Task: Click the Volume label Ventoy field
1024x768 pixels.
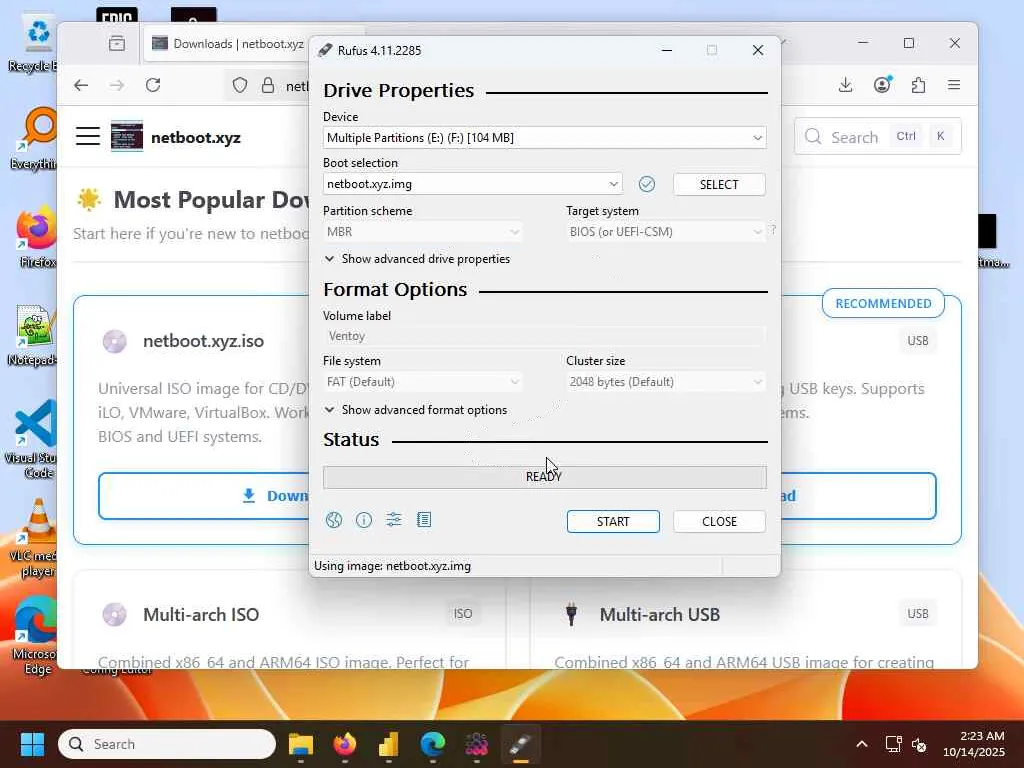Action: tap(545, 336)
